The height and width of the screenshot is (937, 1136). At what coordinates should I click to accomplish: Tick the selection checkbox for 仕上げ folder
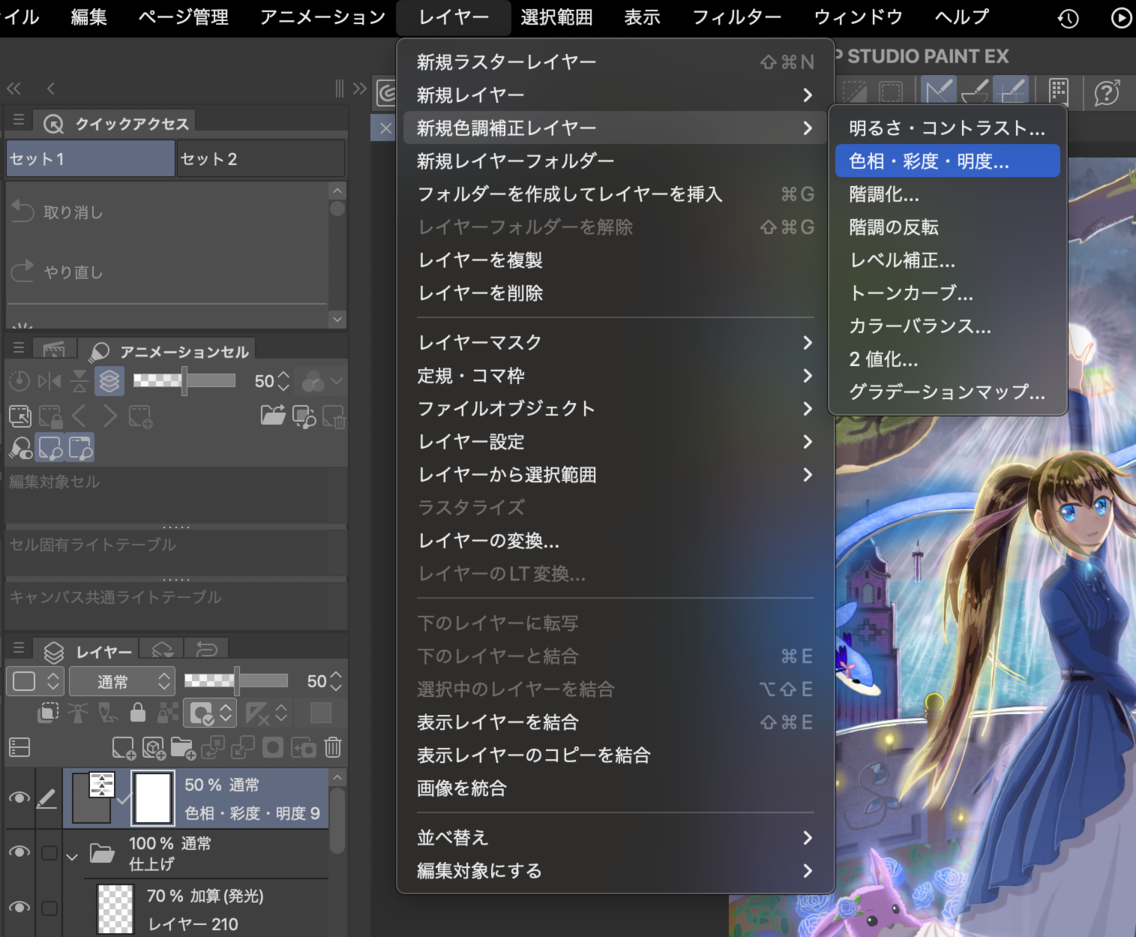pos(49,853)
